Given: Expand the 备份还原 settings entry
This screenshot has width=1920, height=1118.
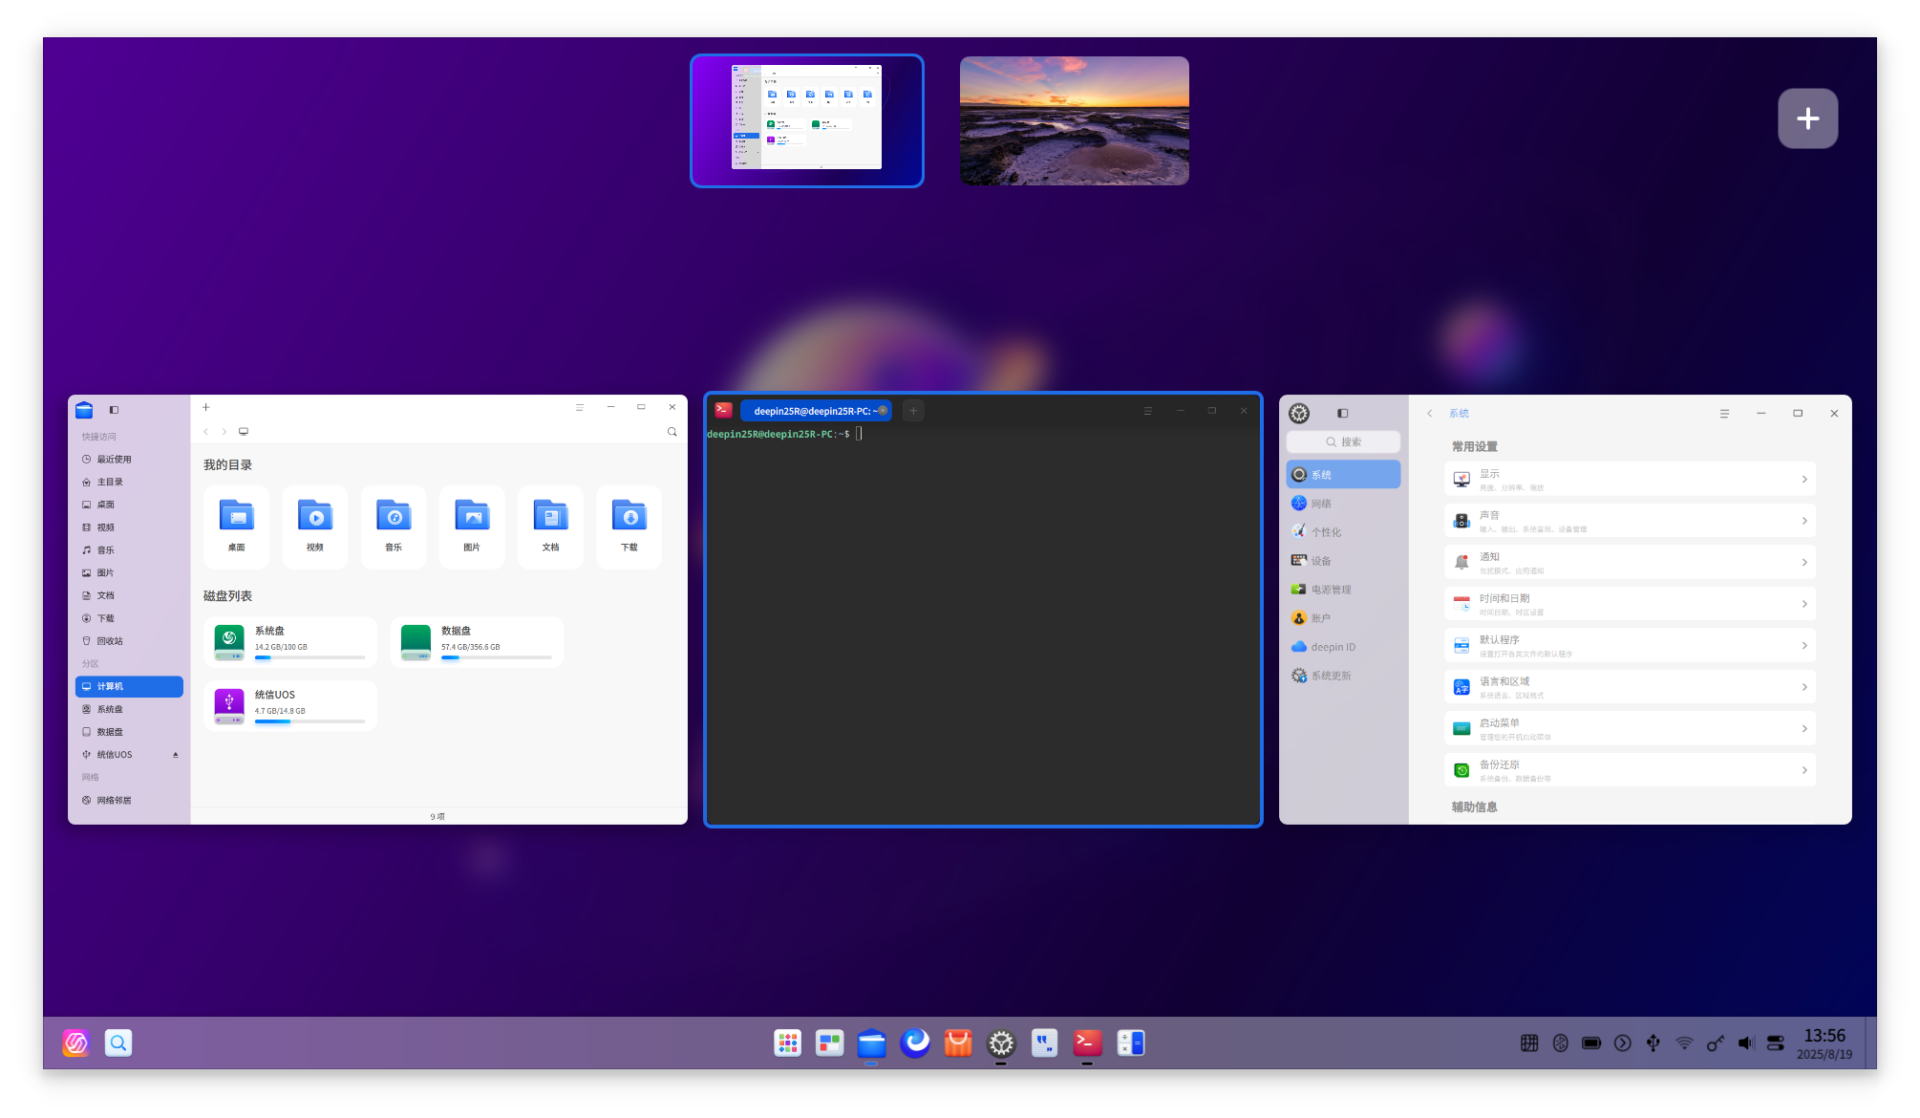Looking at the screenshot, I should click(1628, 769).
